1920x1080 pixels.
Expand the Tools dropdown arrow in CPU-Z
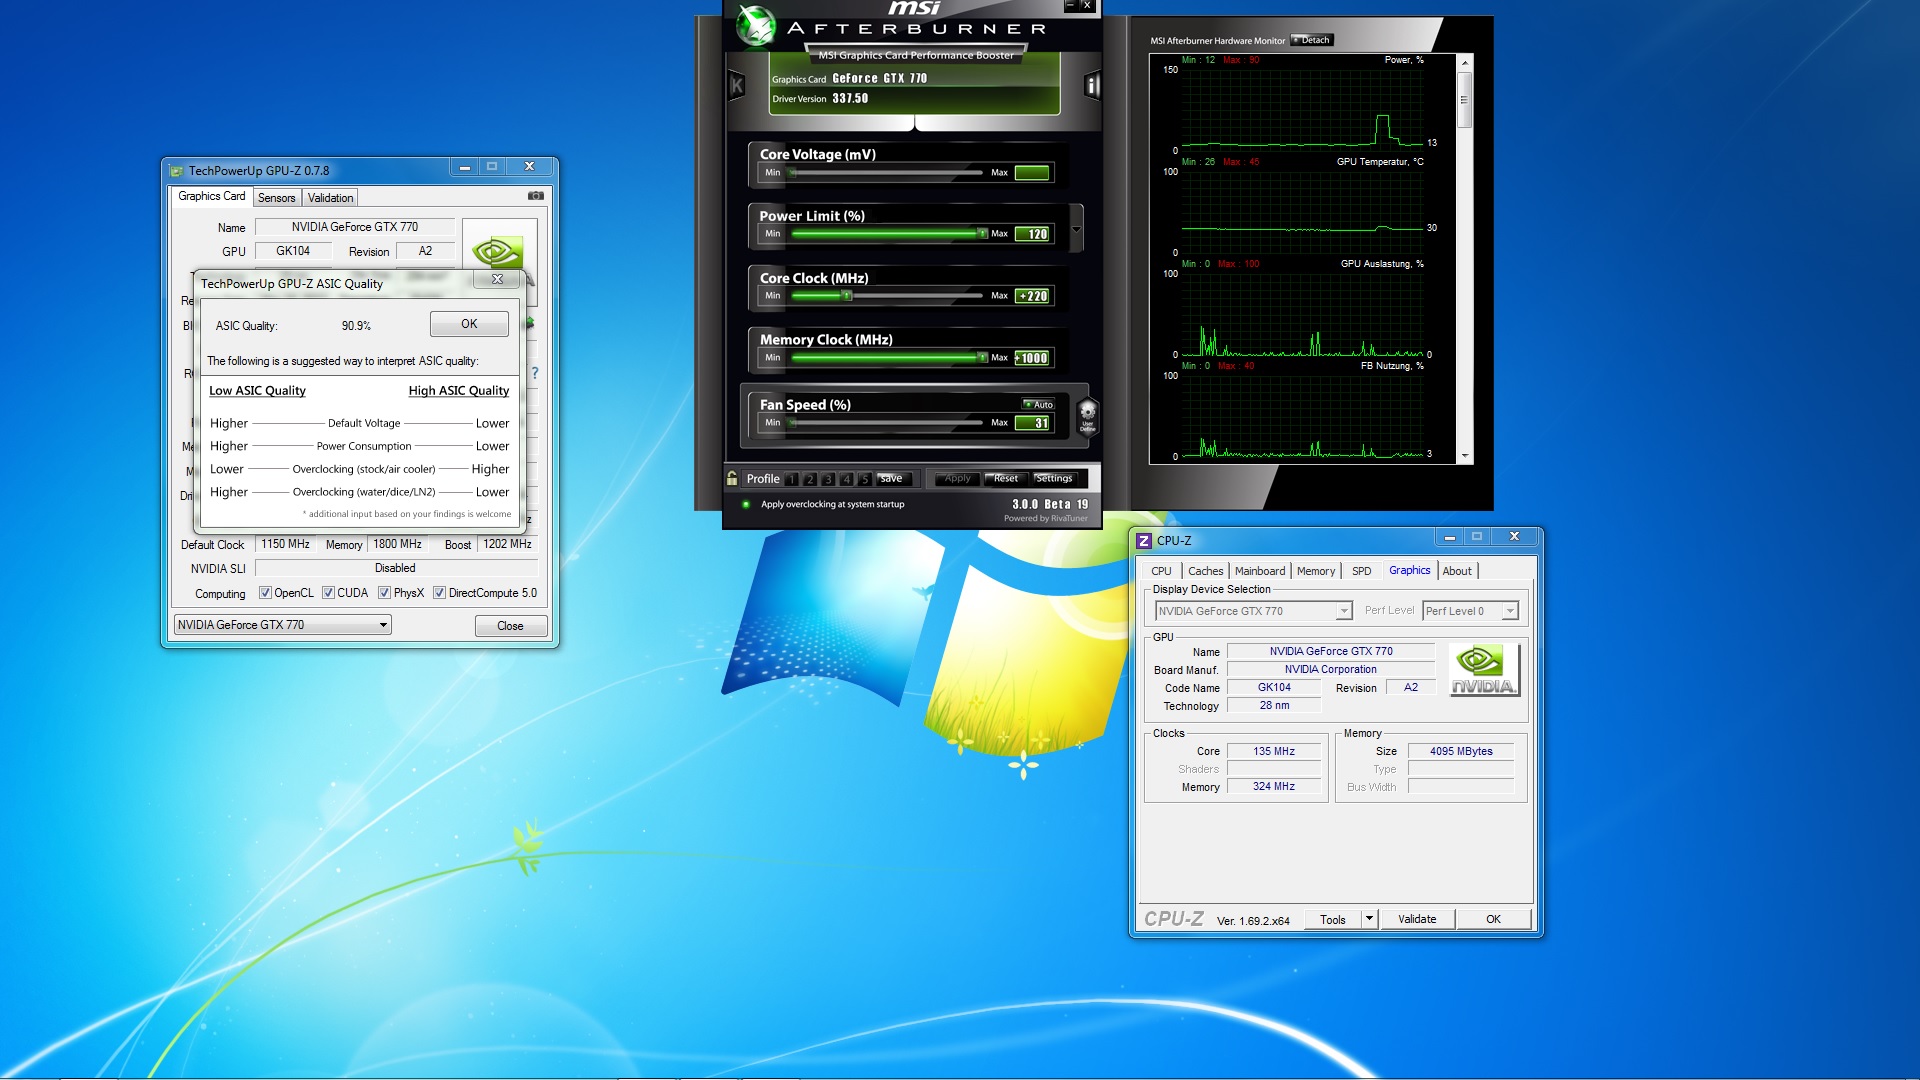click(1369, 918)
